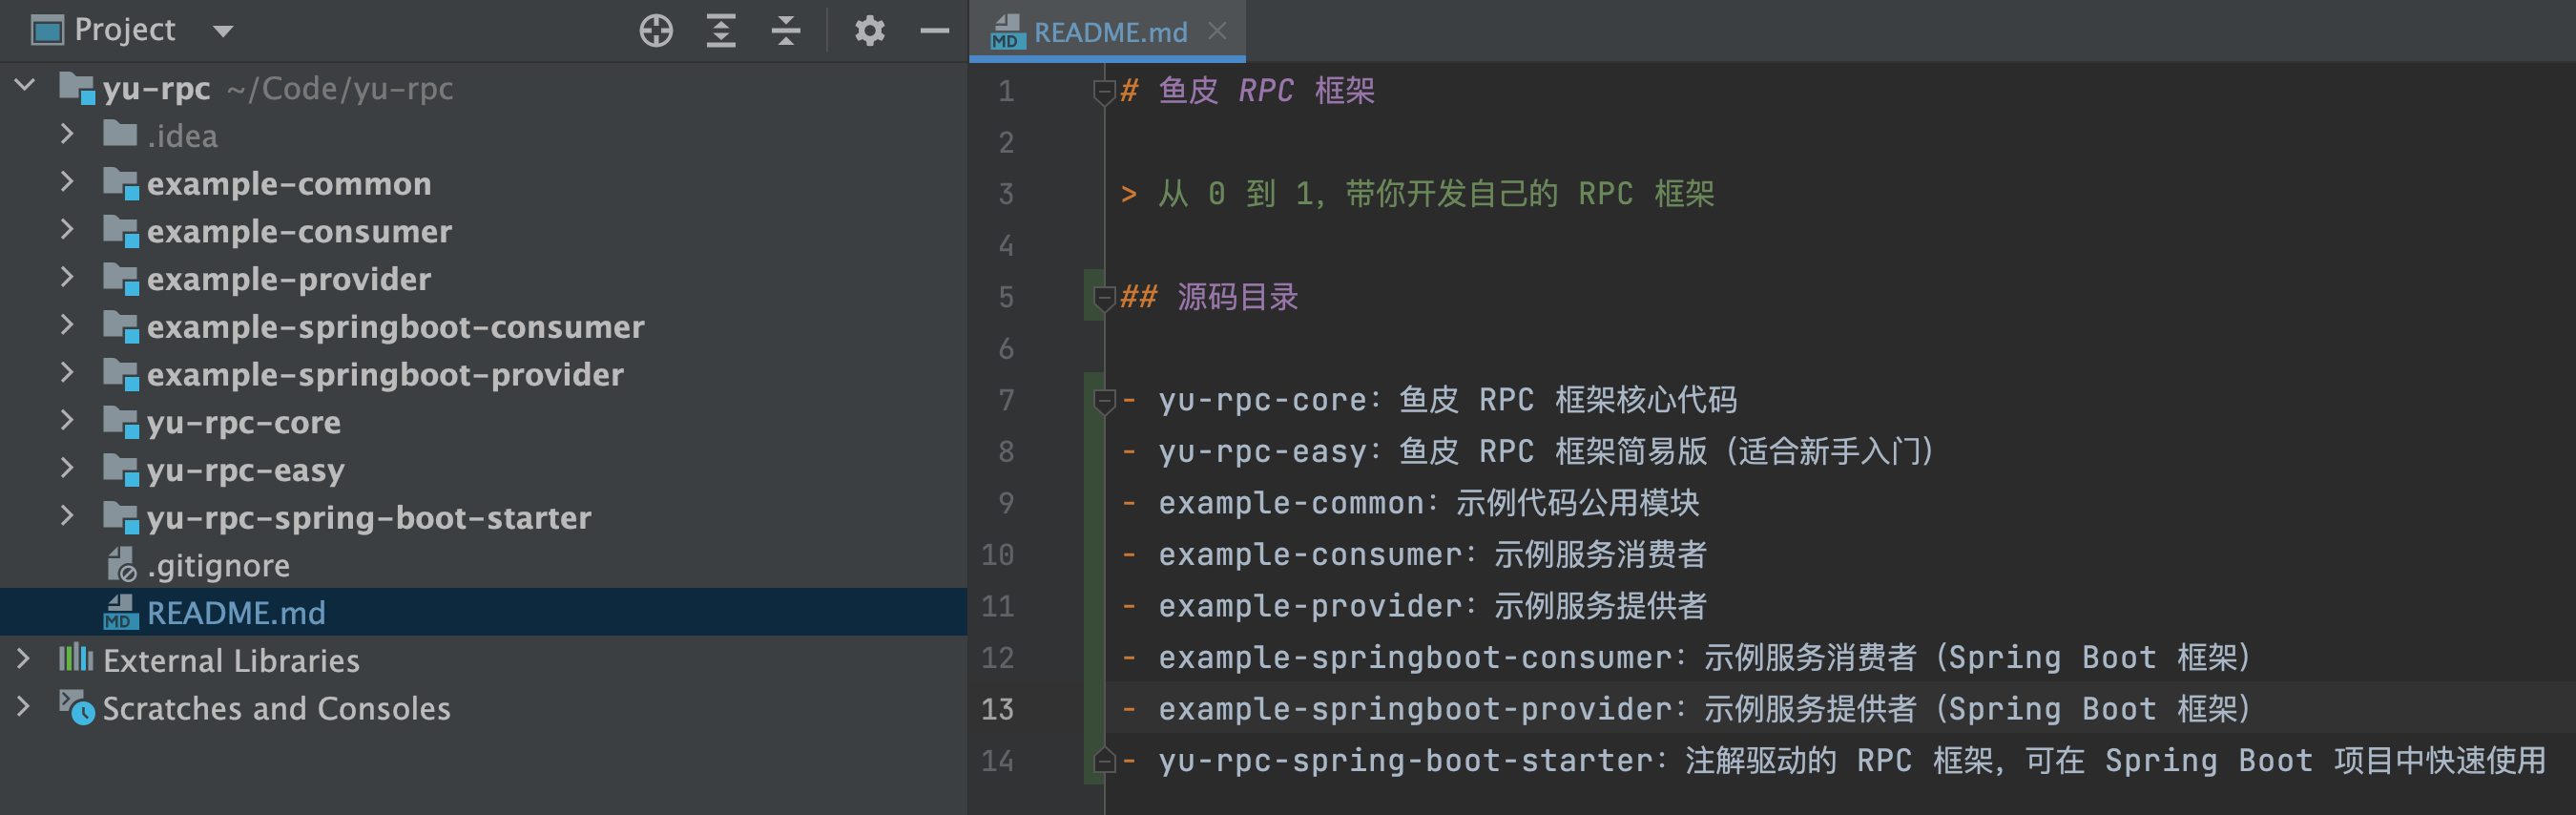Switch to the README.md editor tab
This screenshot has width=2576, height=815.
[x=1109, y=32]
